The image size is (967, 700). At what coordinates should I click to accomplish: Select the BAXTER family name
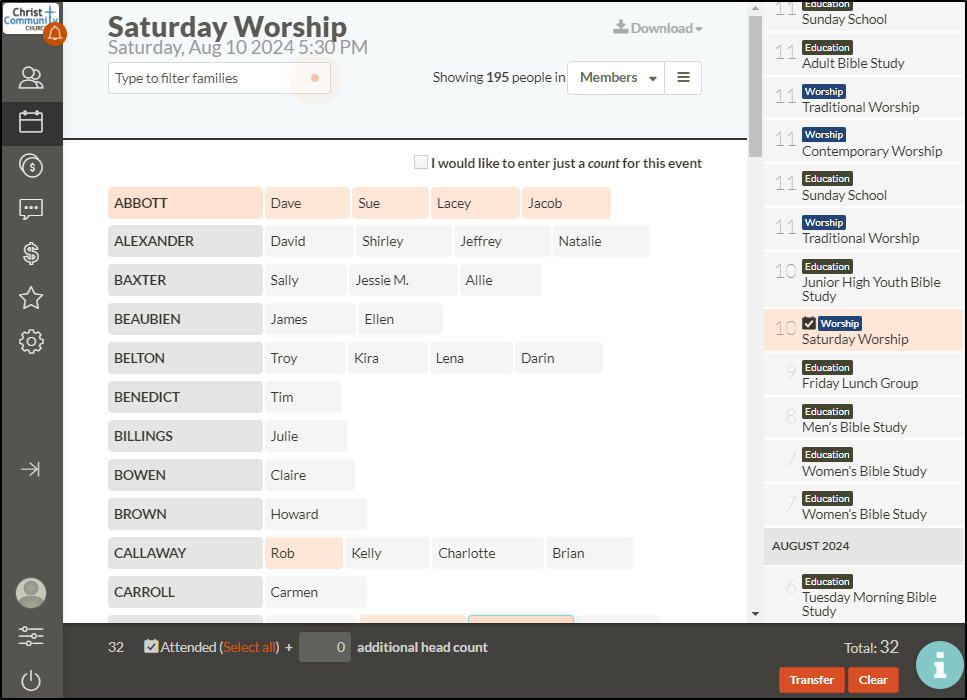coord(185,280)
